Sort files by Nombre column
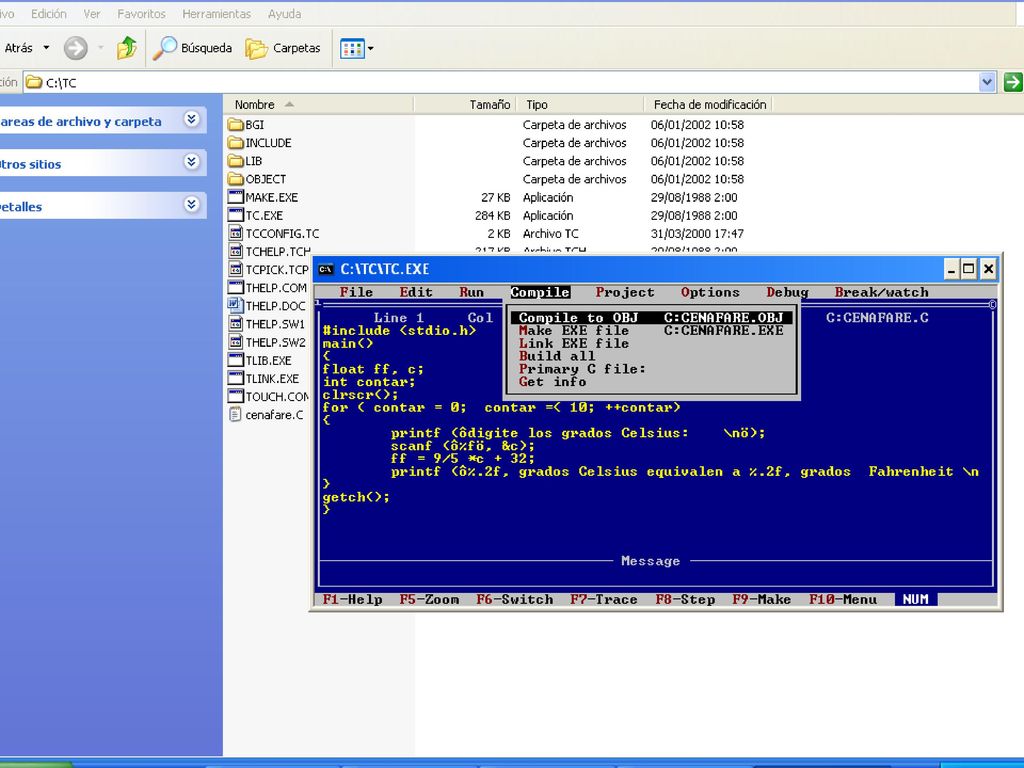This screenshot has height=768, width=1024. [319, 104]
